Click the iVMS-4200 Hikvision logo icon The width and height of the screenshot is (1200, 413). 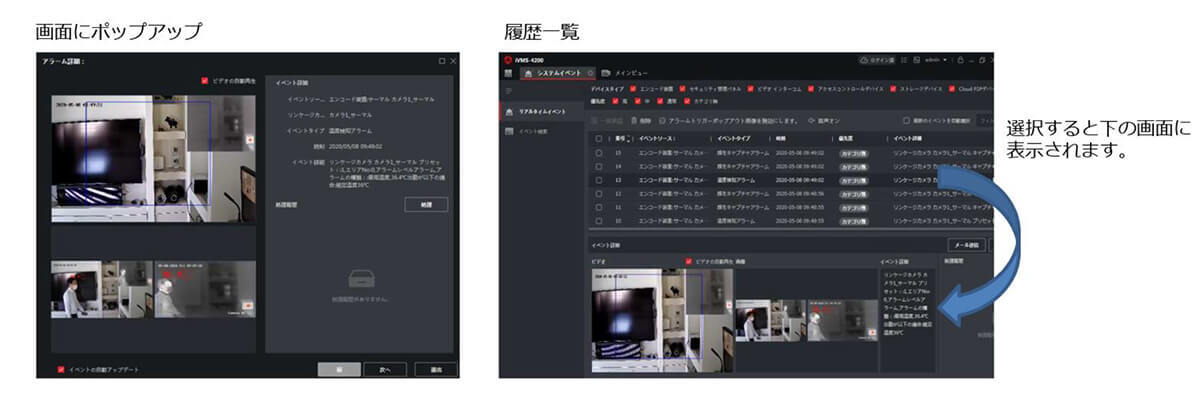[507, 59]
